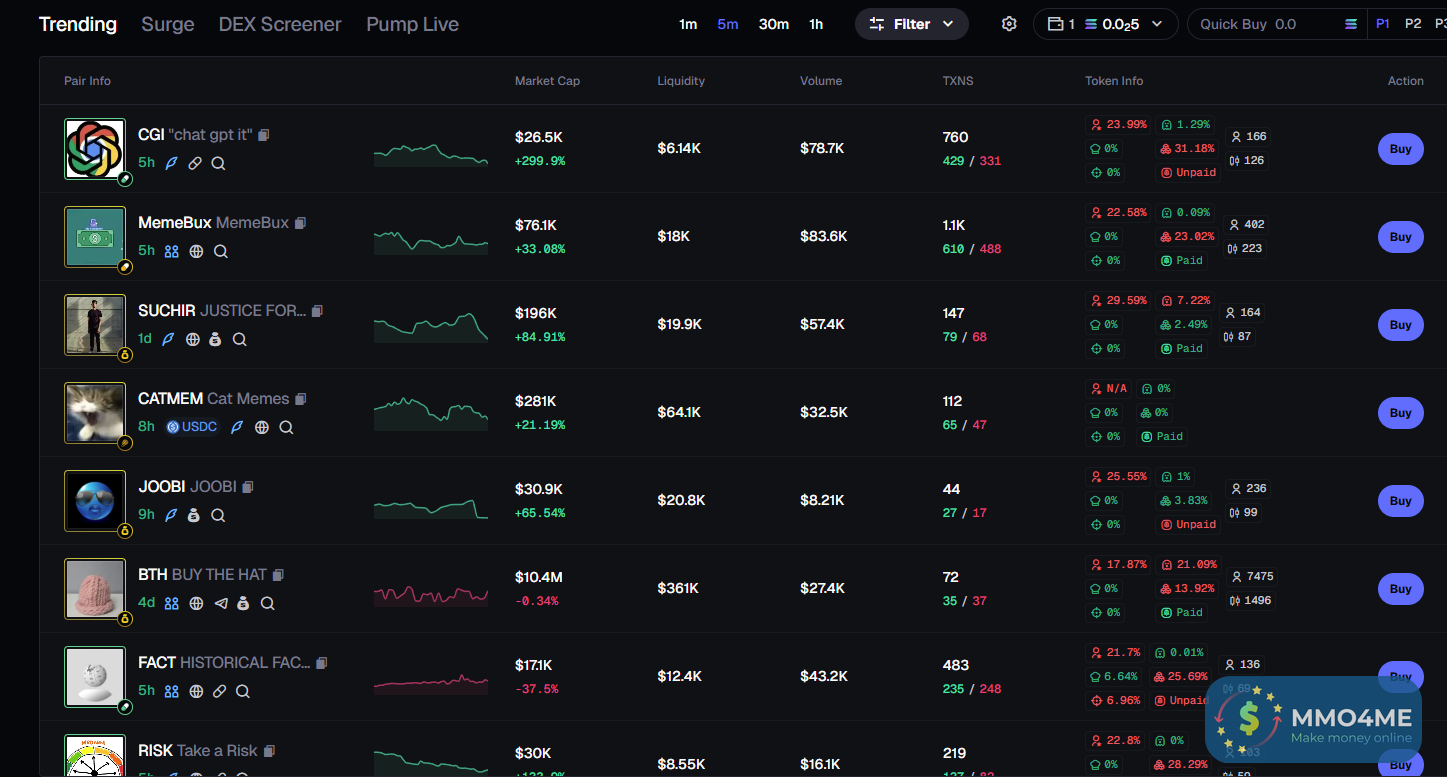The height and width of the screenshot is (777, 1447).
Task: Open the settings gear icon
Action: [x=1009, y=24]
